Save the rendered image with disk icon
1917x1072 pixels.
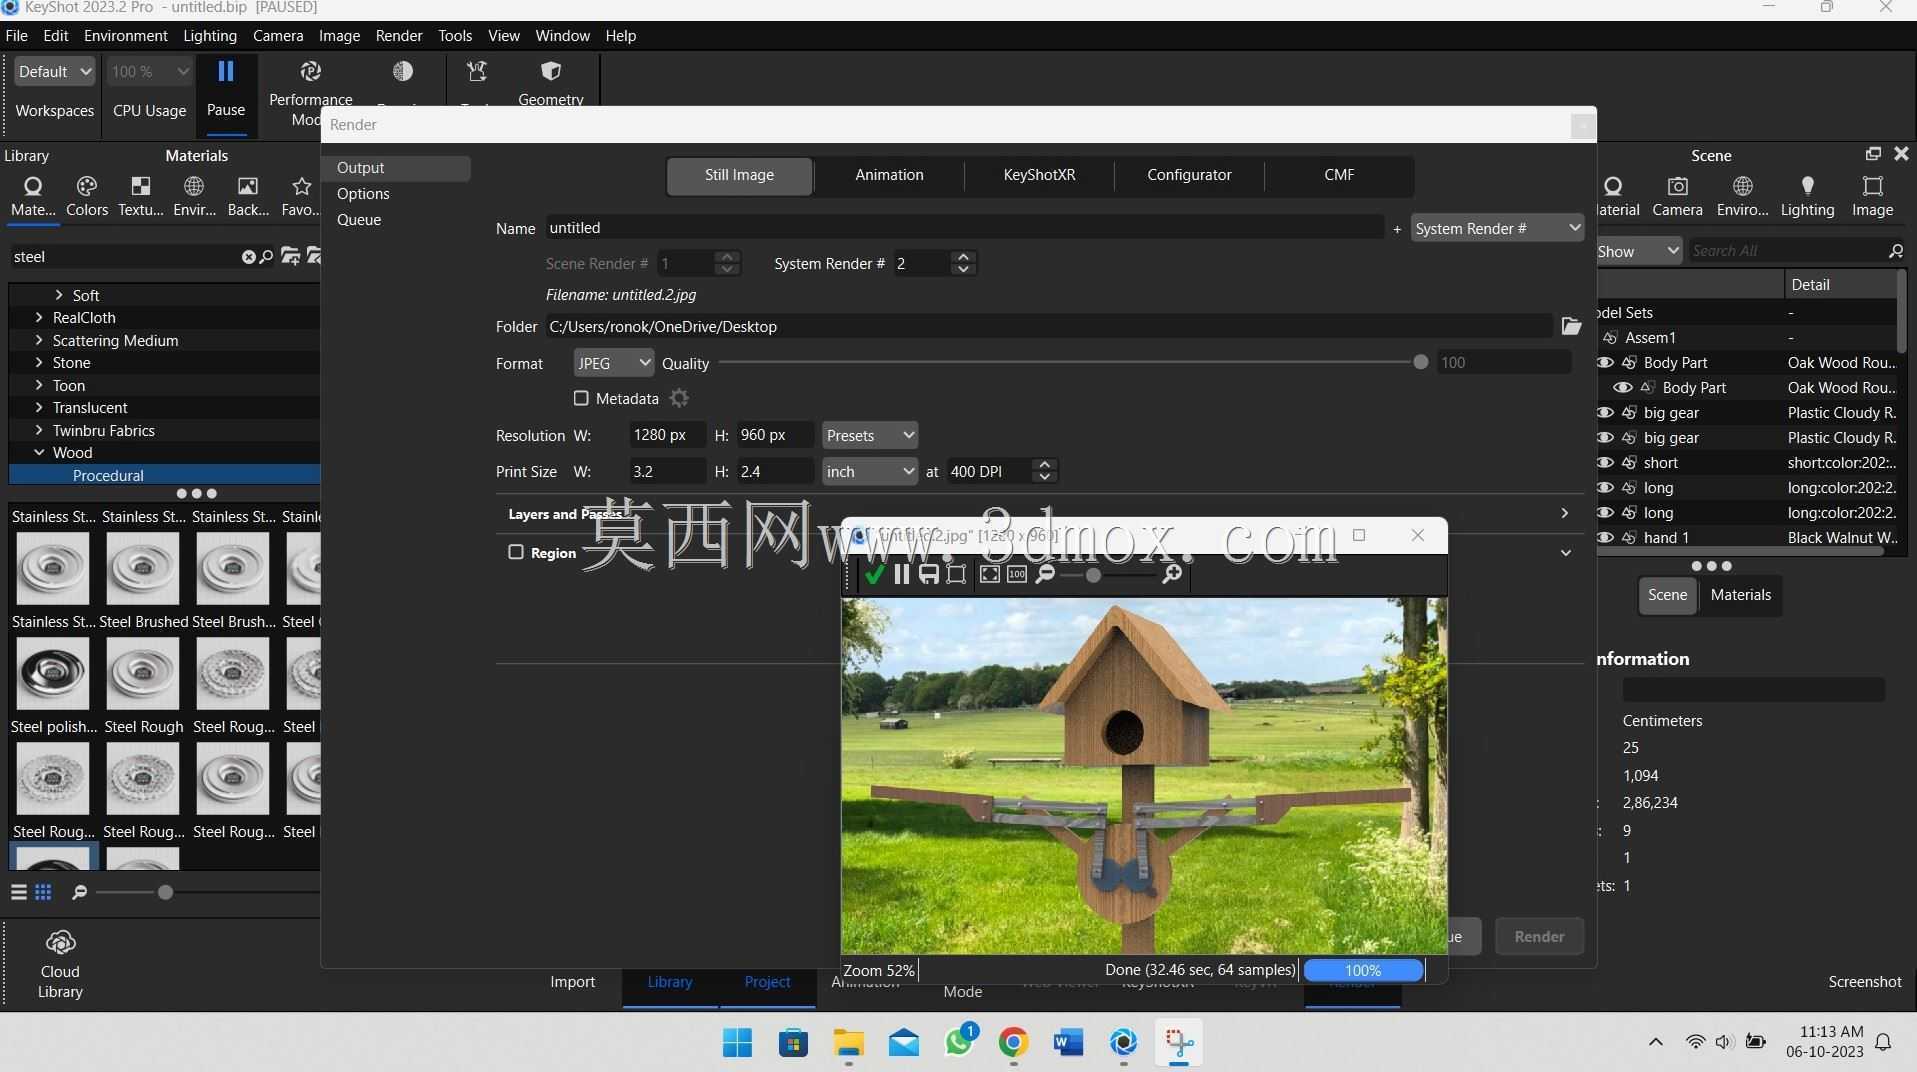929,574
